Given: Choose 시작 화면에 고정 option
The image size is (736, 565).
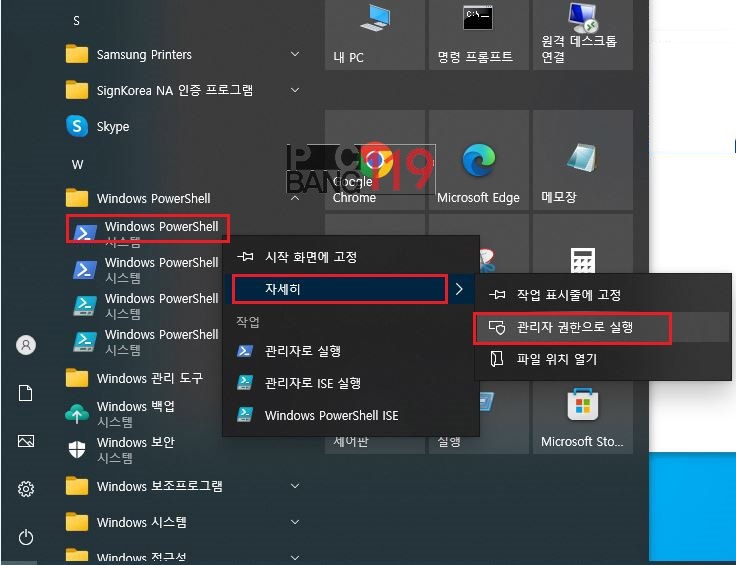Looking at the screenshot, I should point(310,257).
